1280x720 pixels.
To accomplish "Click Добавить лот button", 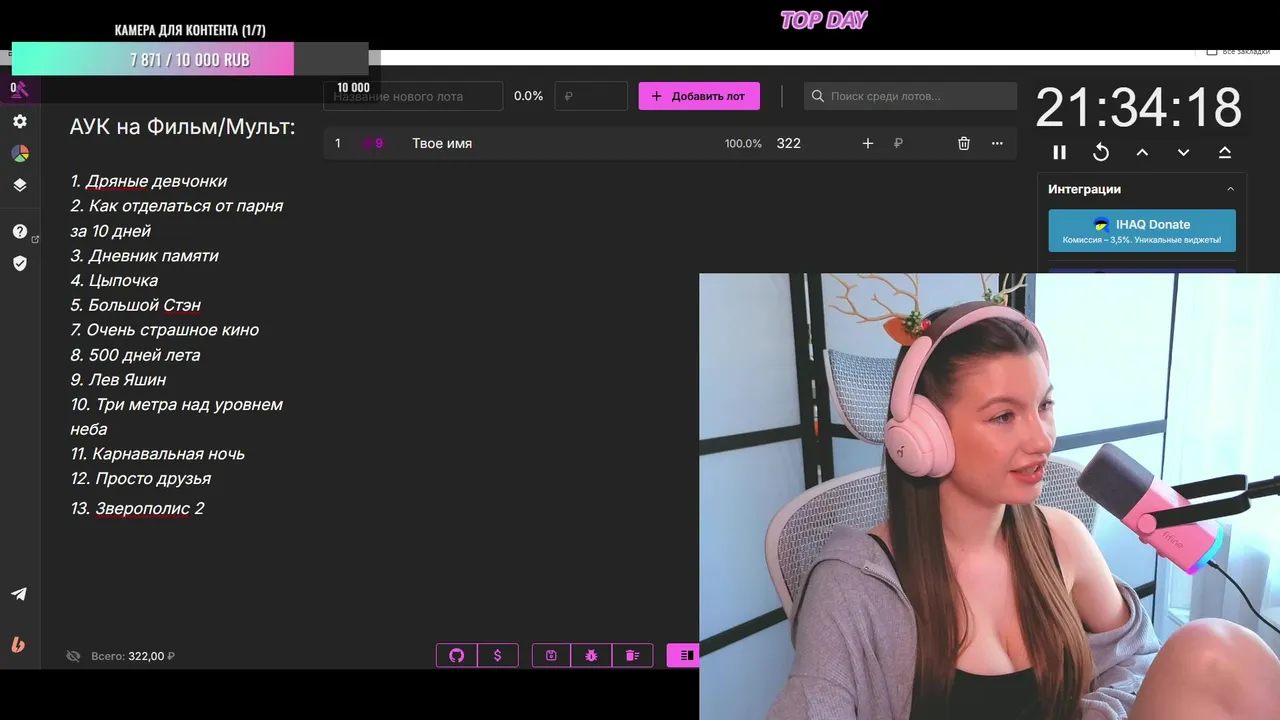I will 699,96.
